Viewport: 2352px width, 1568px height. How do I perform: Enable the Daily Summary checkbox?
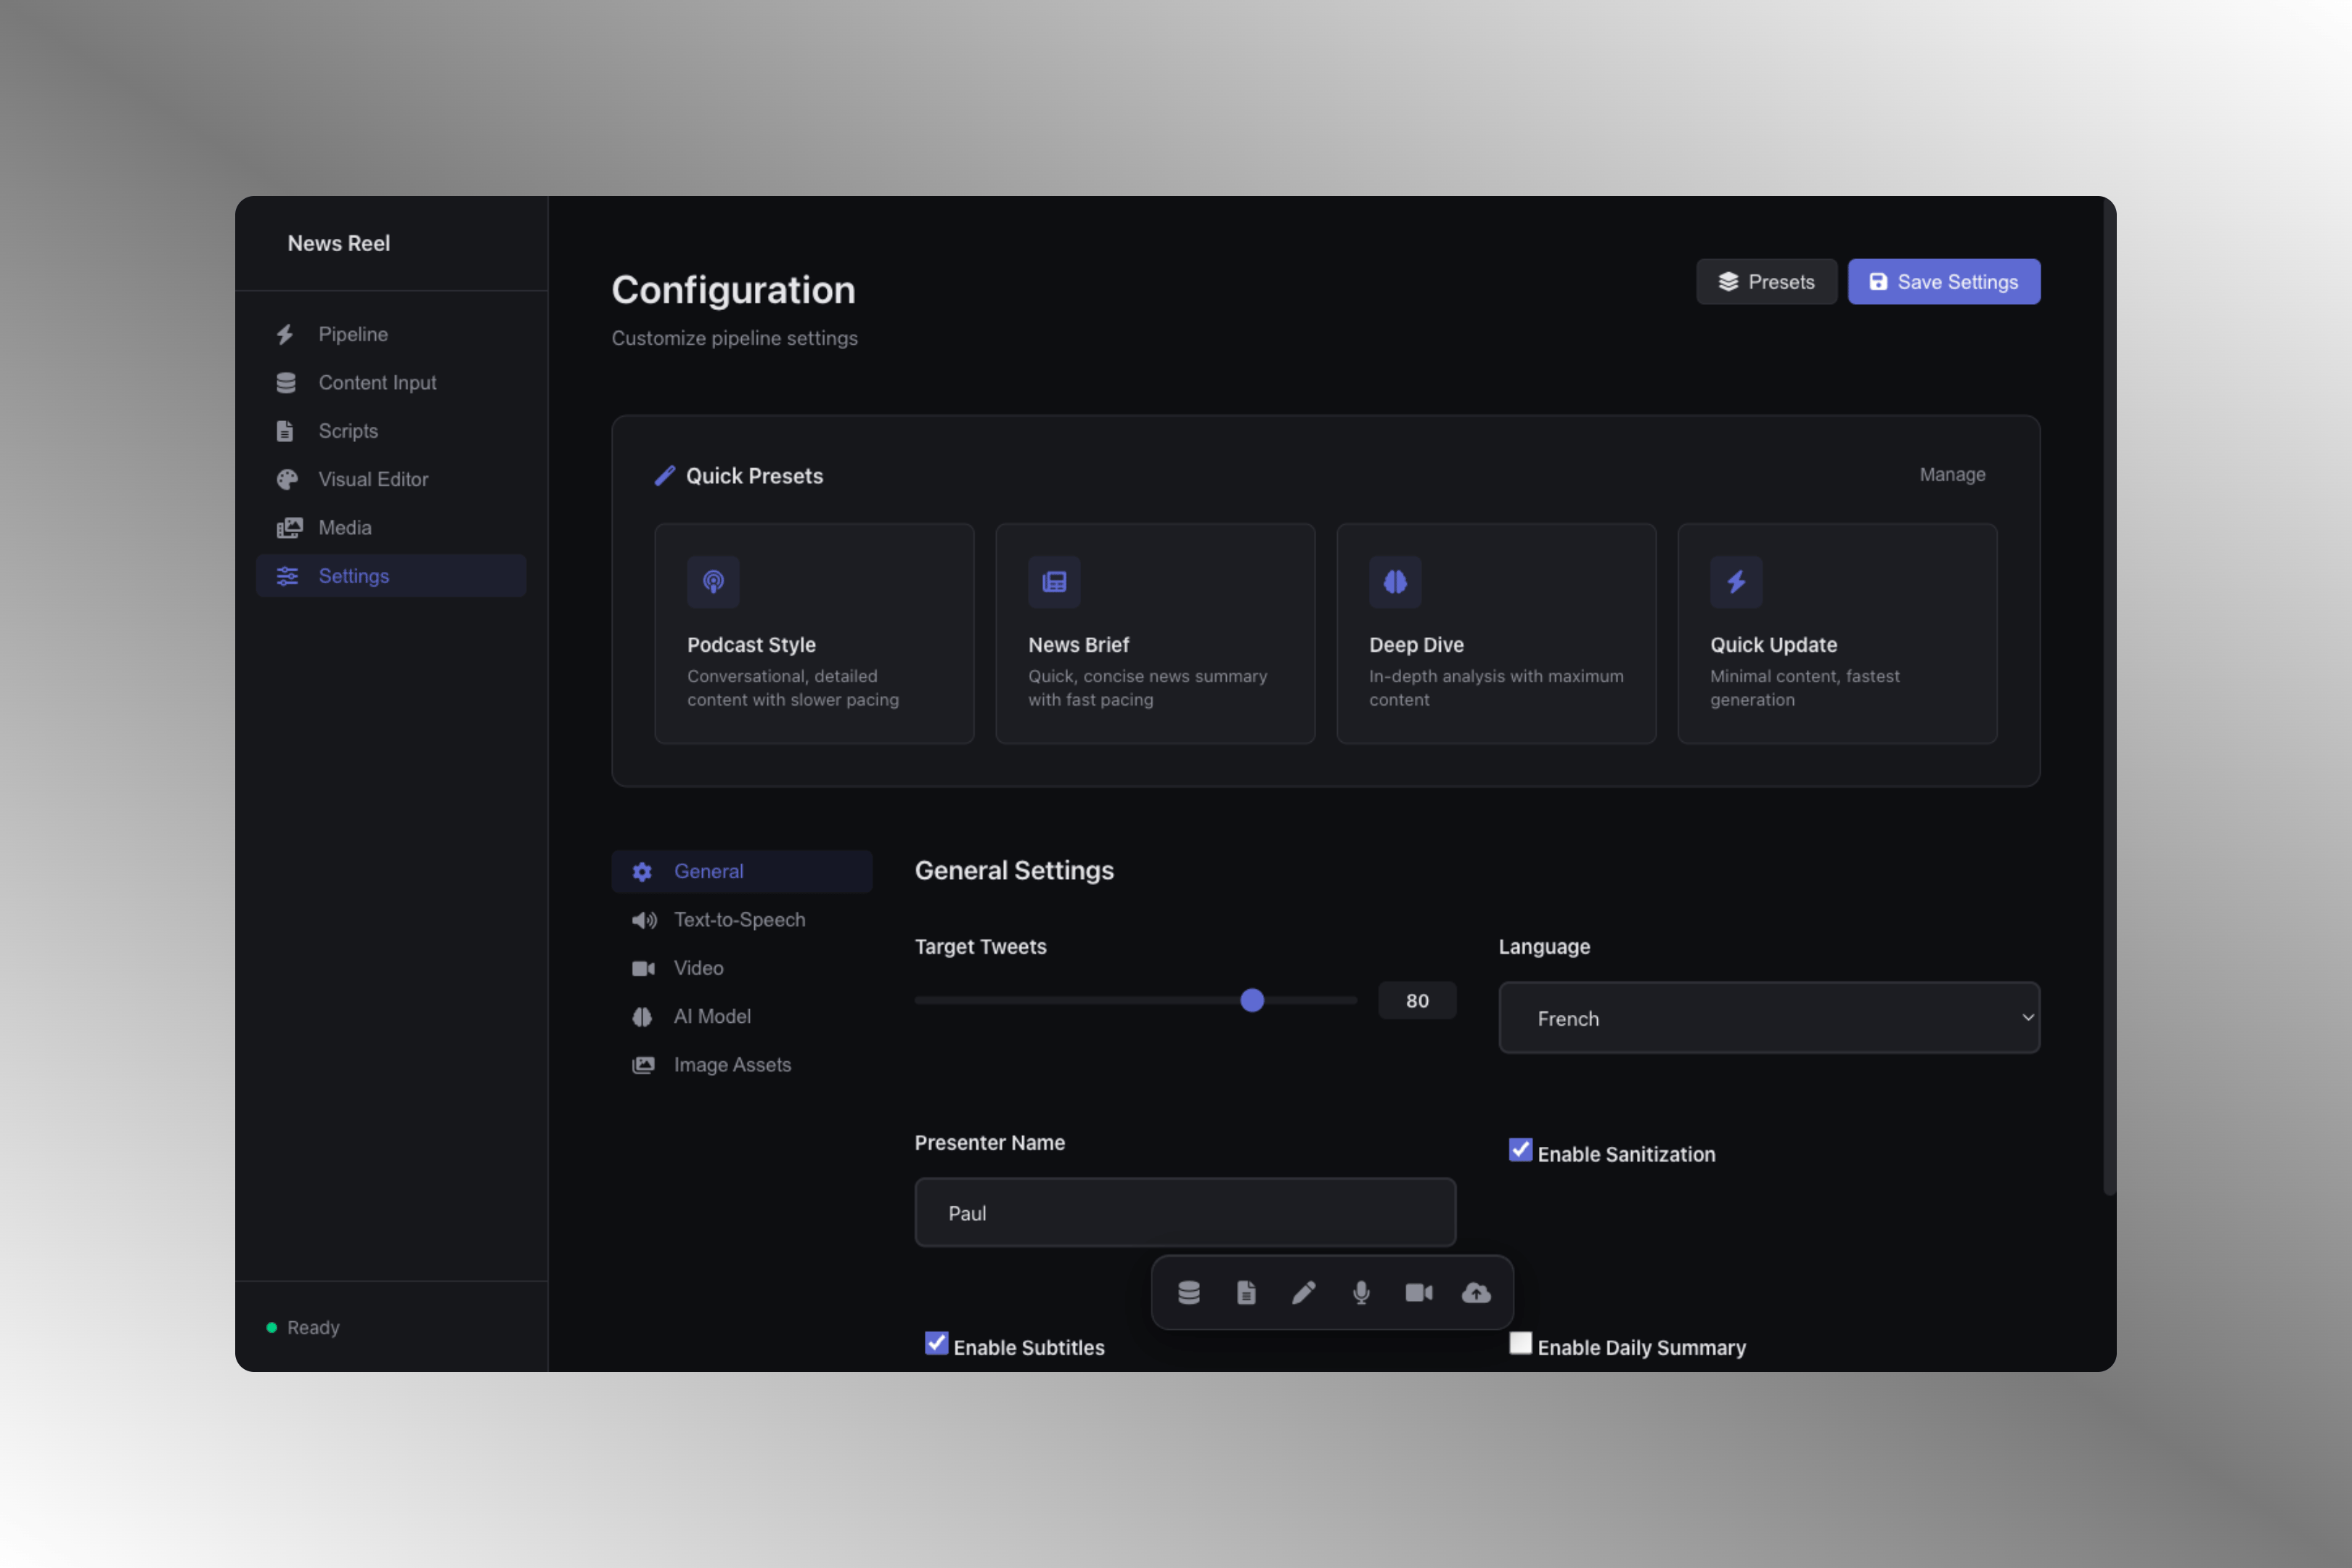tap(1520, 1343)
